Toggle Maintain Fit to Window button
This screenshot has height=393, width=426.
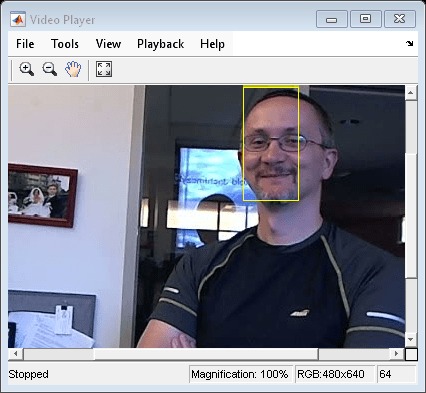(104, 69)
